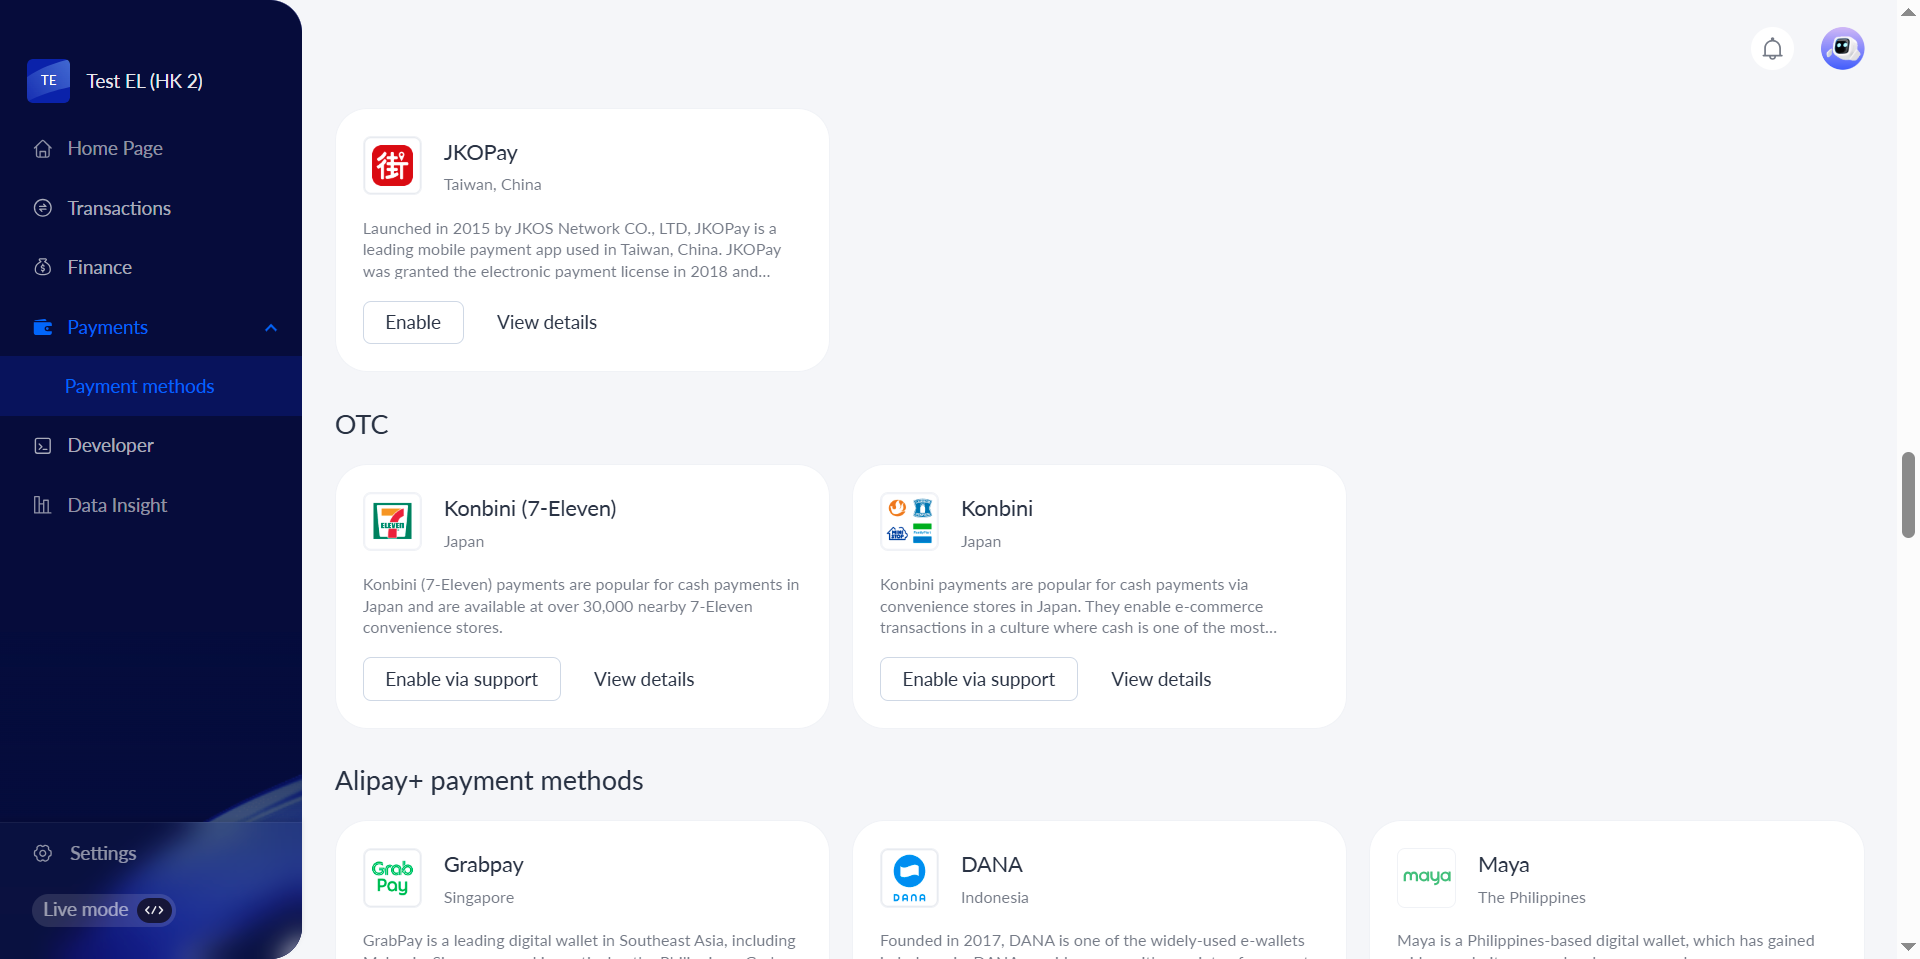Open the Developer menu item
The height and width of the screenshot is (959, 1920).
coord(110,445)
